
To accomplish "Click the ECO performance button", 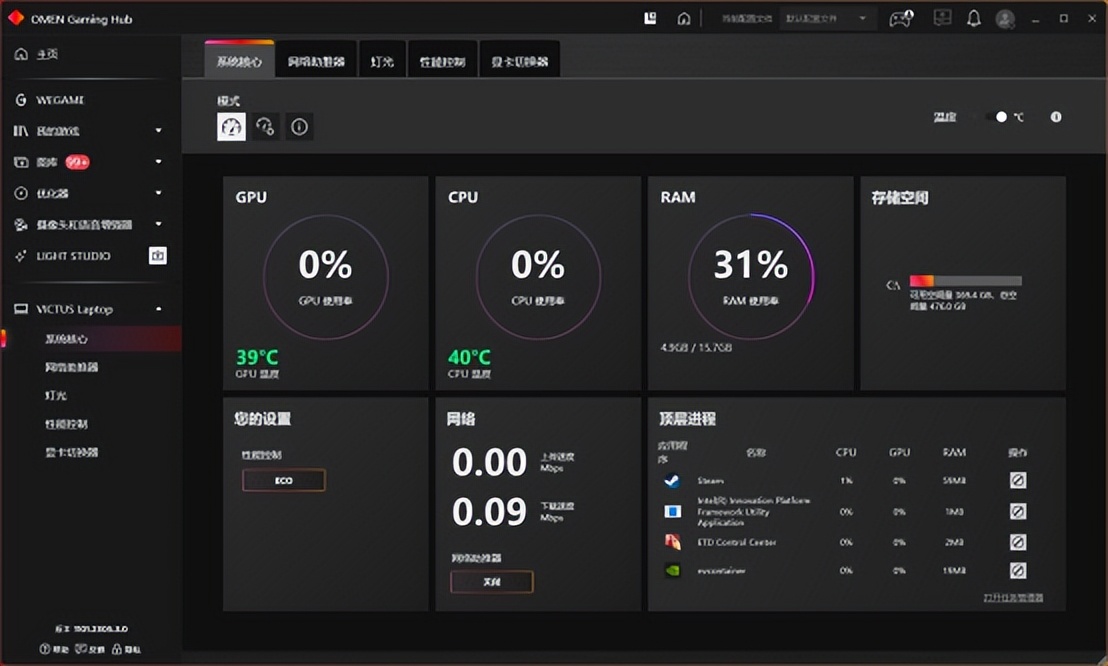I will pos(284,481).
